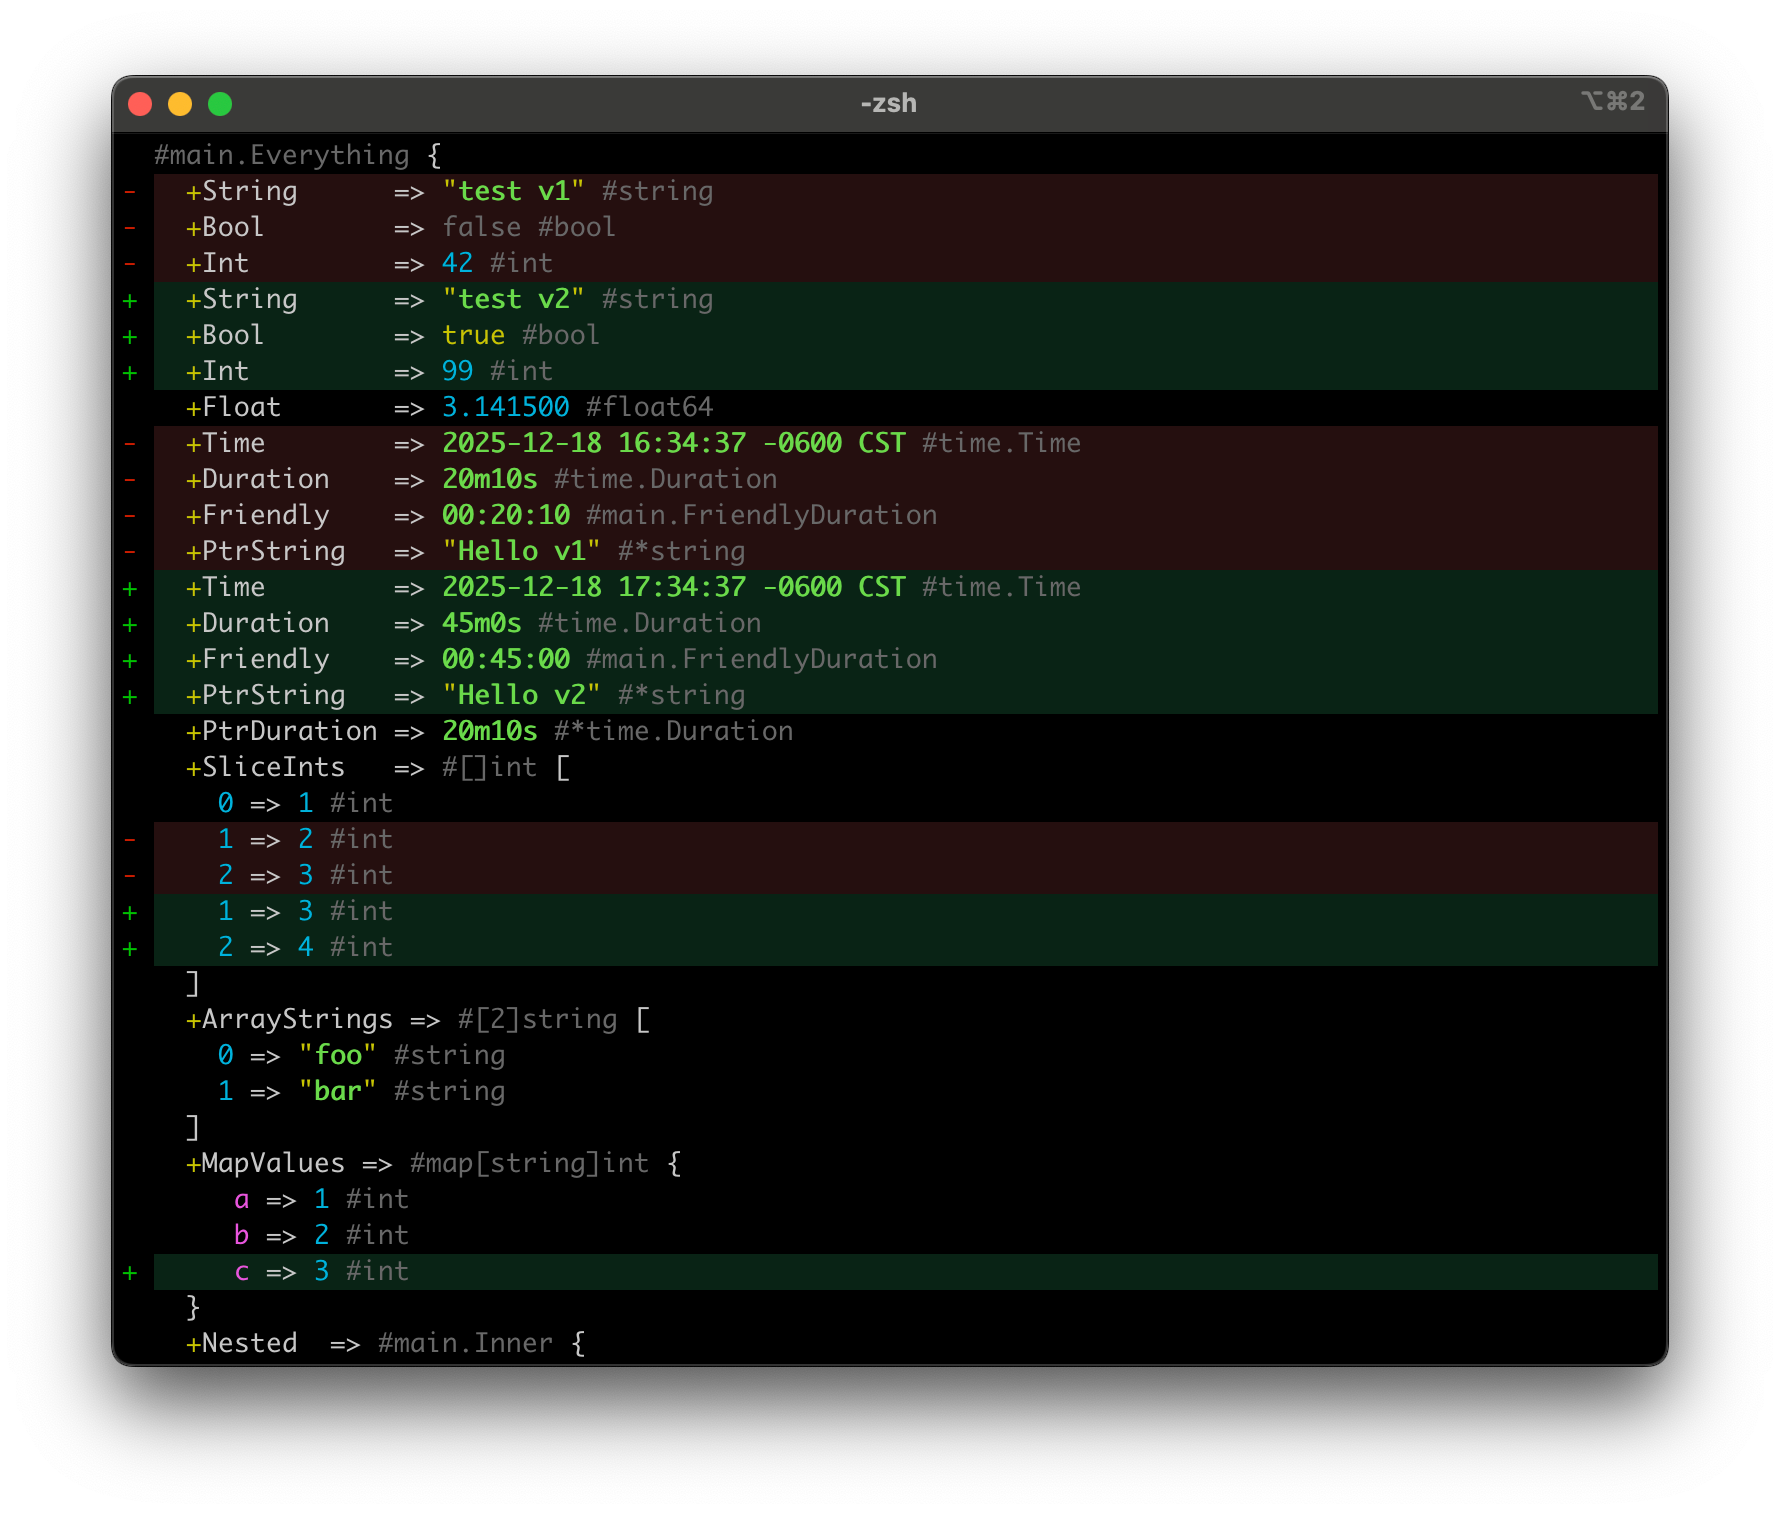This screenshot has height=1514, width=1780.
Task: Click the green traffic light button
Action: tap(219, 103)
